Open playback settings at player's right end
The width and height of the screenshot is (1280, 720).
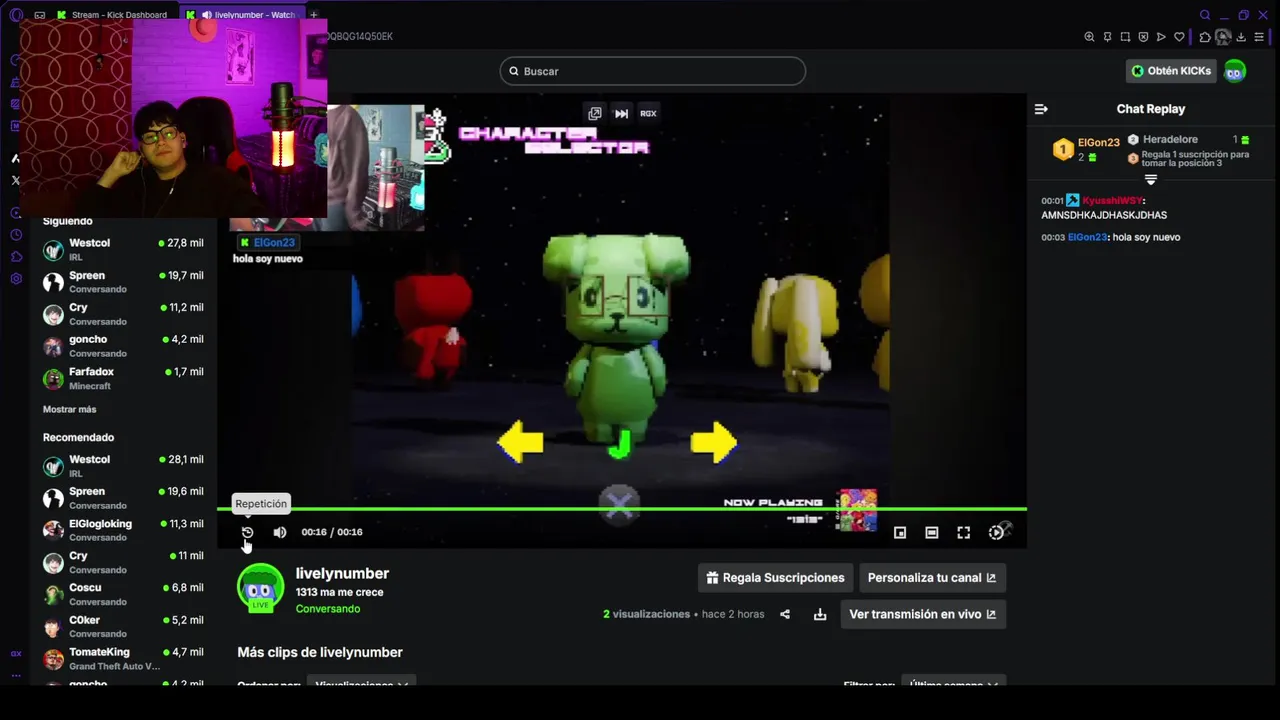[997, 532]
